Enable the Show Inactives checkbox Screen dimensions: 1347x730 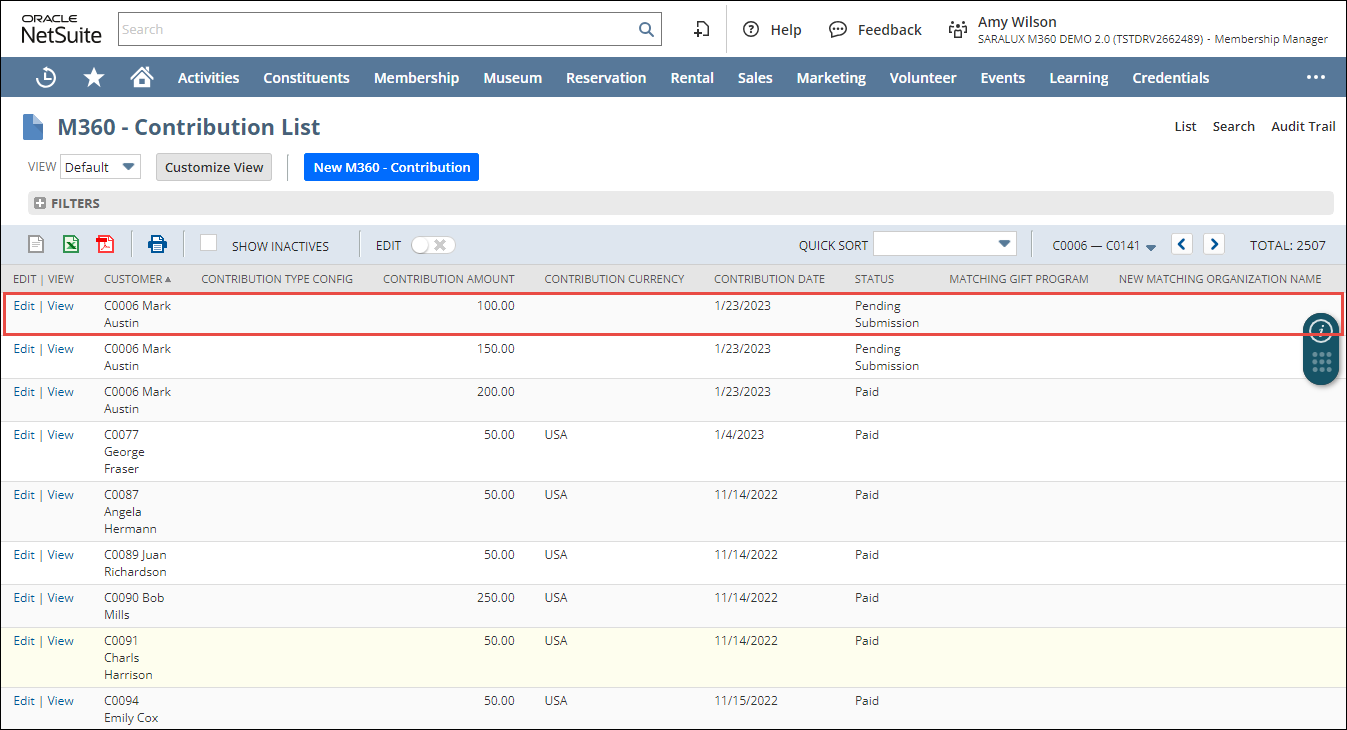(x=209, y=243)
